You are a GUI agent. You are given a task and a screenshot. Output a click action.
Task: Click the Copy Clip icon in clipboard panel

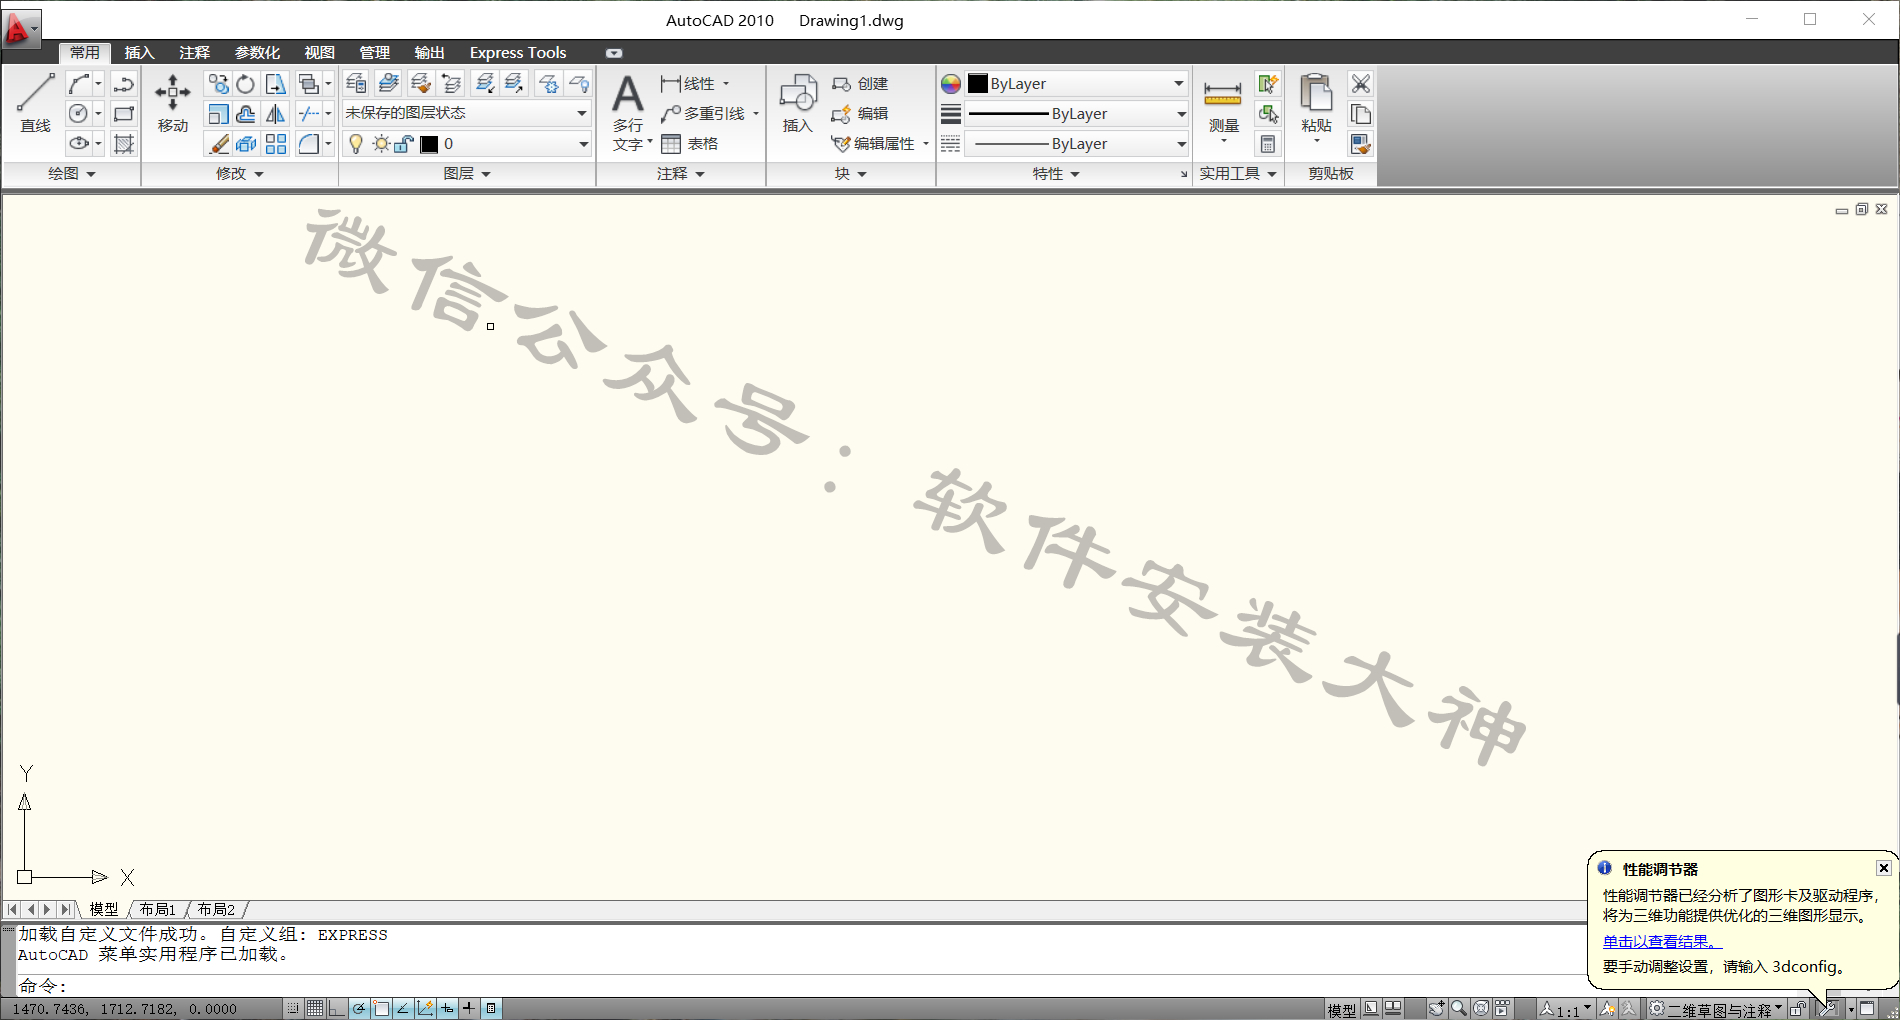(x=1361, y=114)
